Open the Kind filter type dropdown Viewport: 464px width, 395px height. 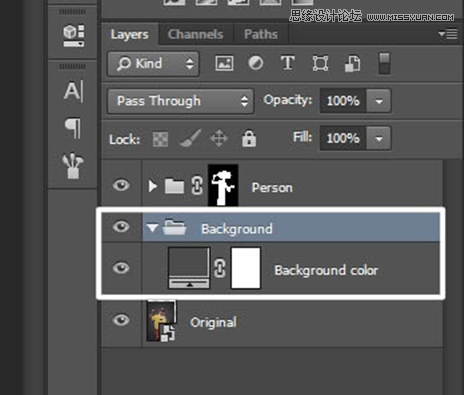153,64
